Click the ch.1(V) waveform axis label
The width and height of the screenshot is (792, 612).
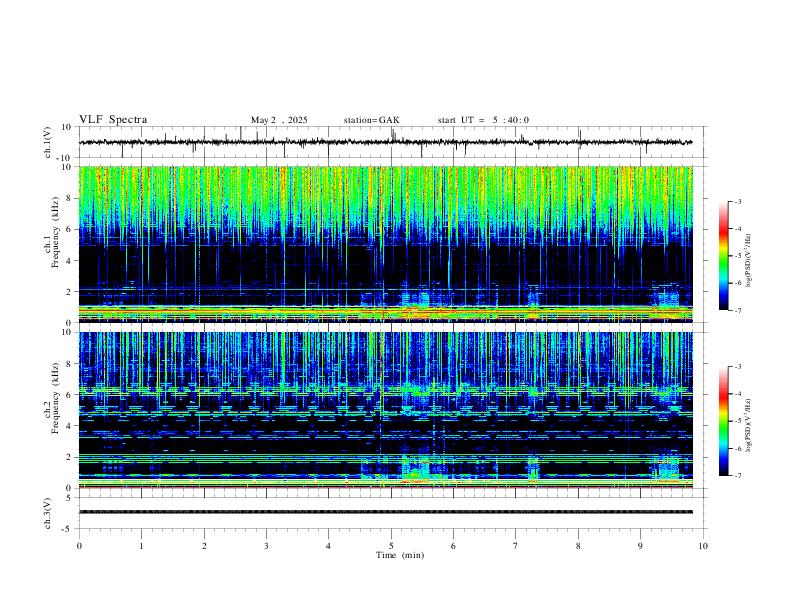coord(48,142)
